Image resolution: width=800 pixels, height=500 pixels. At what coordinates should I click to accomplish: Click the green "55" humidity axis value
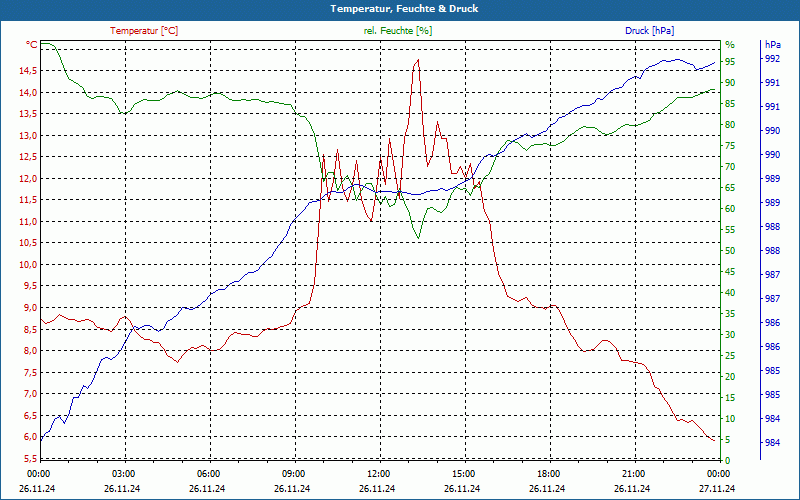[x=730, y=230]
